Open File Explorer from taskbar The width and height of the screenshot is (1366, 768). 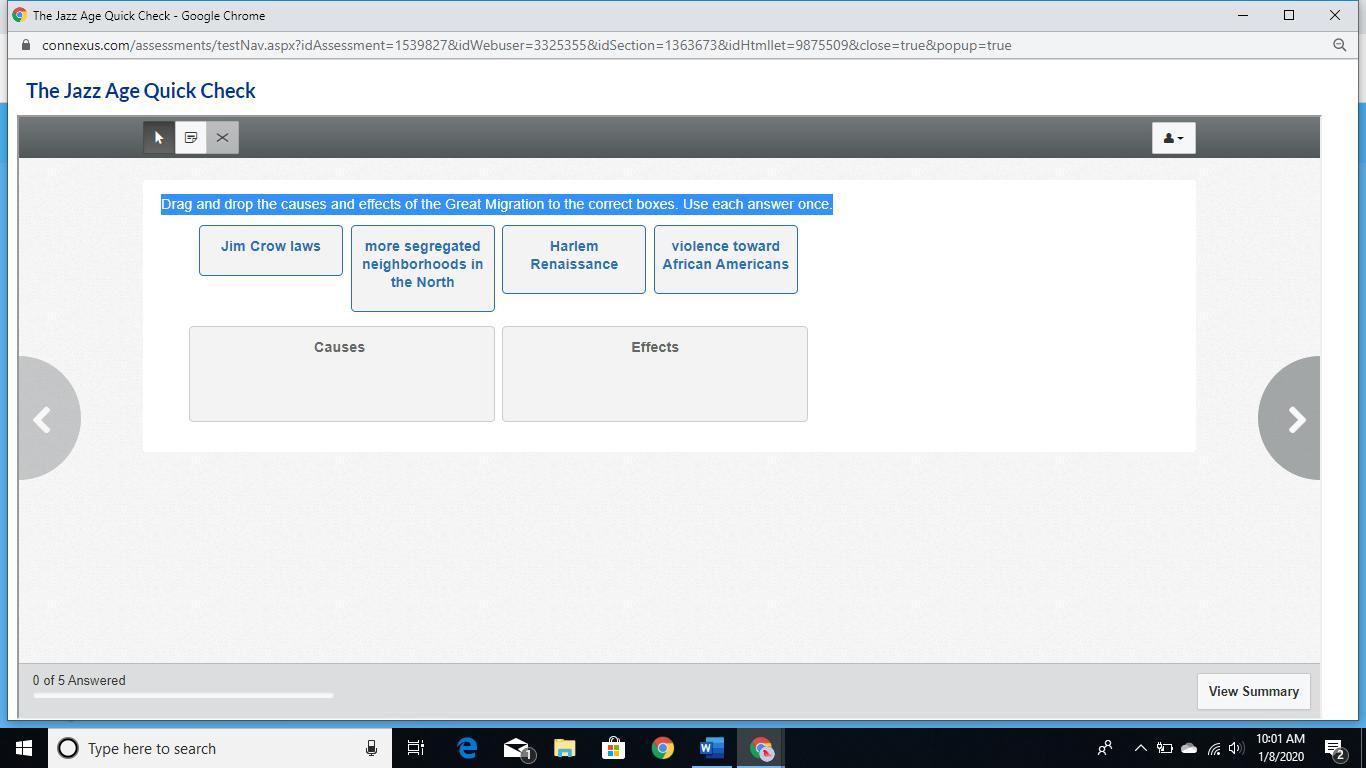click(565, 748)
